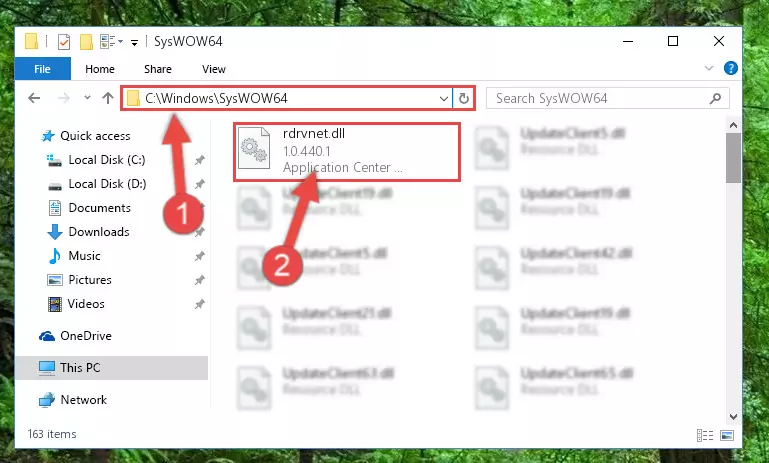The width and height of the screenshot is (769, 463).
Task: Select OneDrive in navigation pane
Action: click(85, 336)
